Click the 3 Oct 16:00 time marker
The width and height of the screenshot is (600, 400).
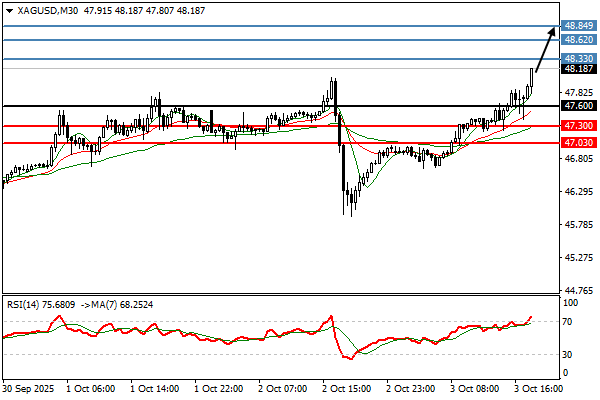538,385
